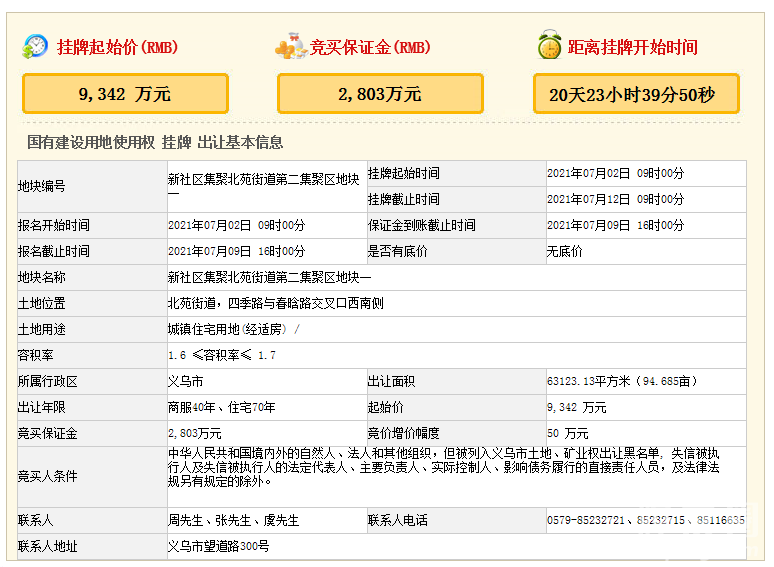The image size is (774, 567).
Task: Click the 地块编号 value cell
Action: click(x=264, y=186)
